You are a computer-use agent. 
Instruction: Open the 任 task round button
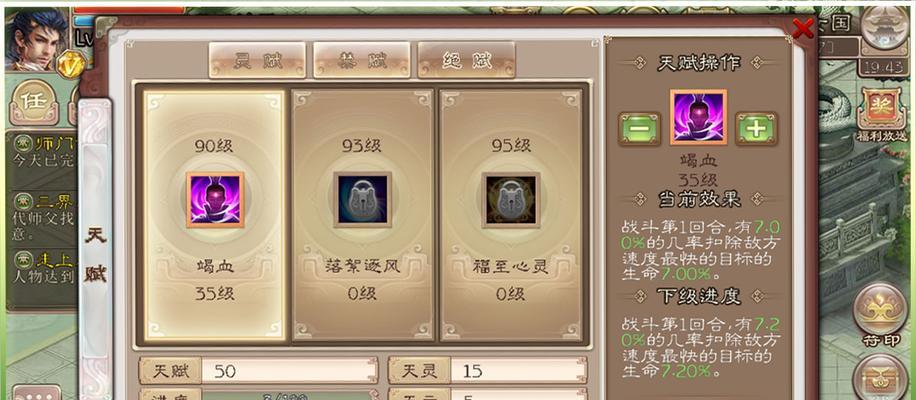coord(34,102)
